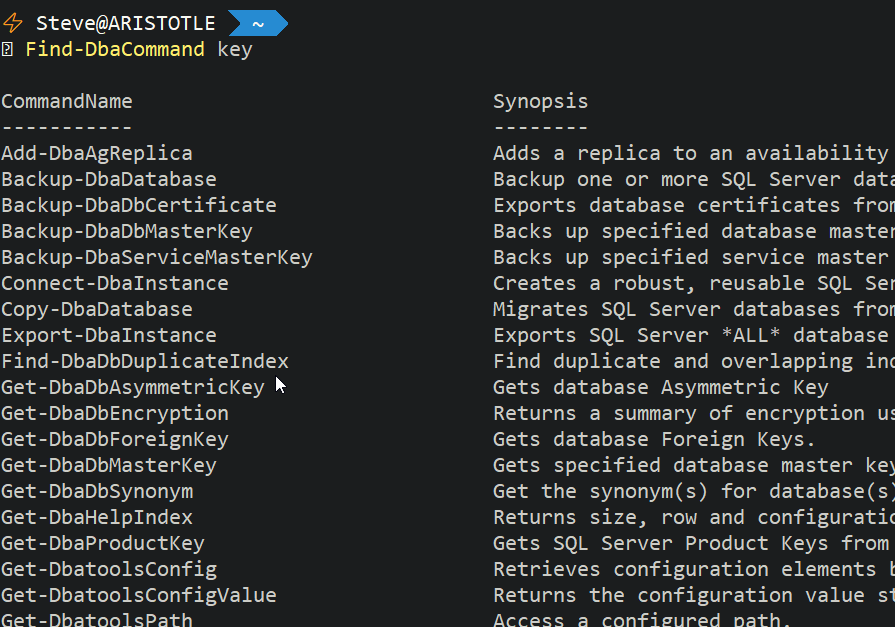895x627 pixels.
Task: Click the 'Gets database Foreign Keys.' synopsis
Action: pos(655,439)
